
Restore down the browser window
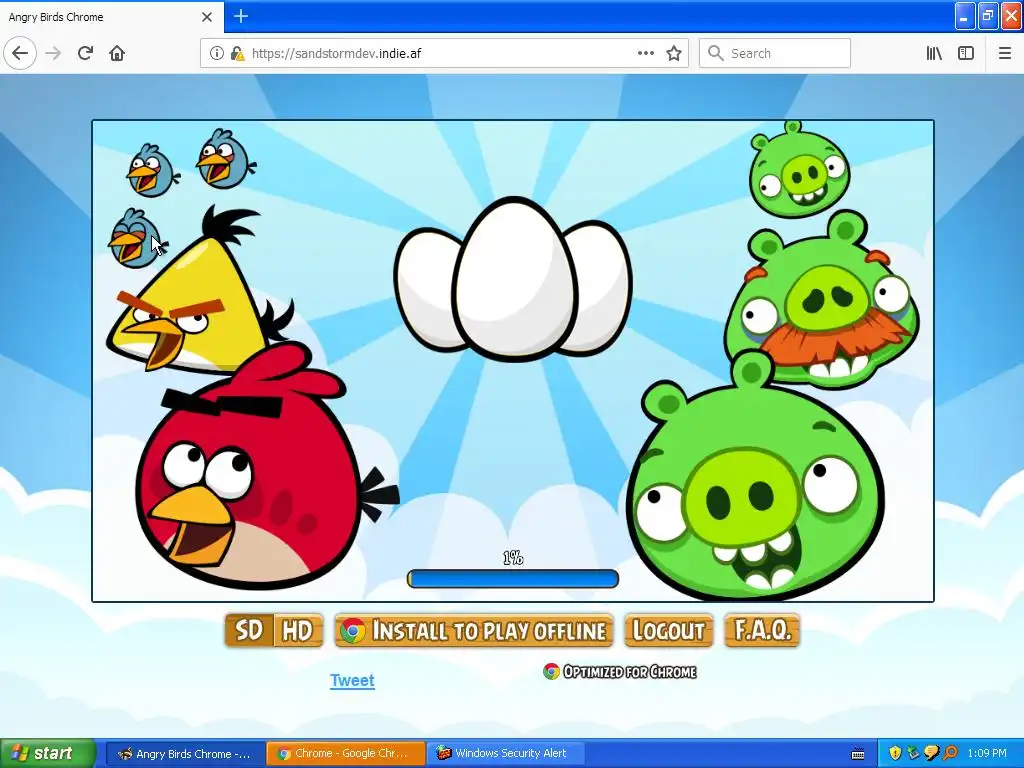point(988,16)
